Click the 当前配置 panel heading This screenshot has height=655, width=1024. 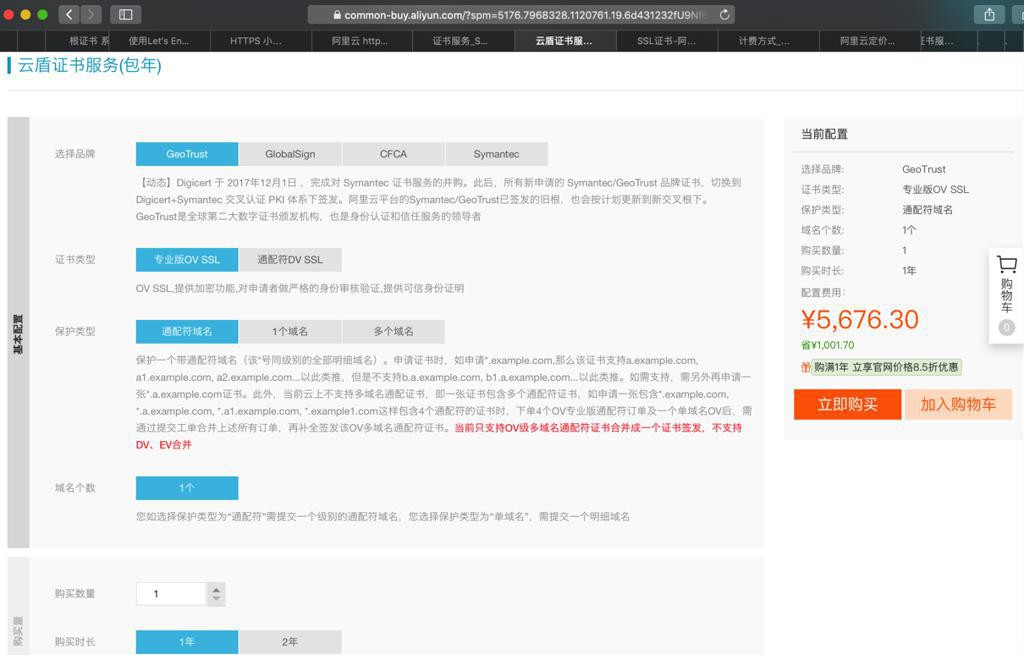click(824, 134)
